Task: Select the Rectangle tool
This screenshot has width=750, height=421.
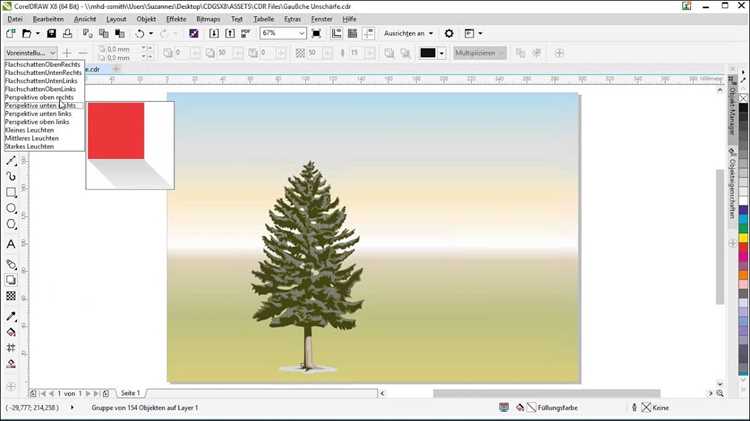Action: (11, 193)
